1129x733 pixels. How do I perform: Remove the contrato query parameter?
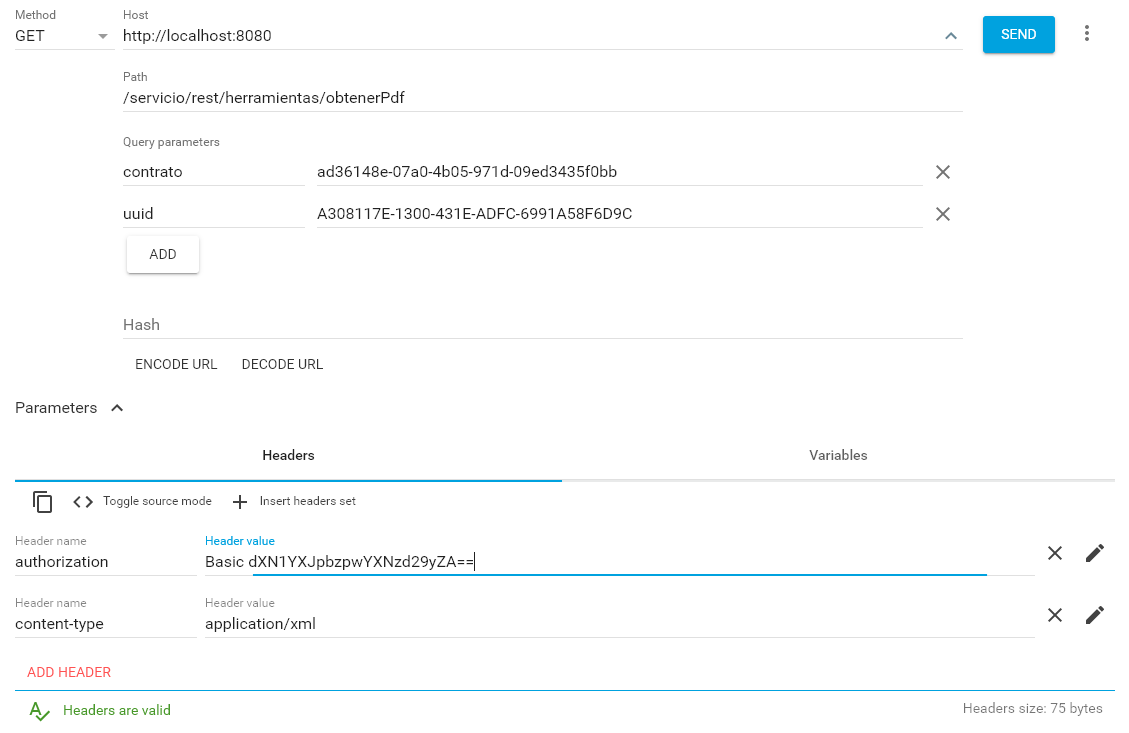942,171
